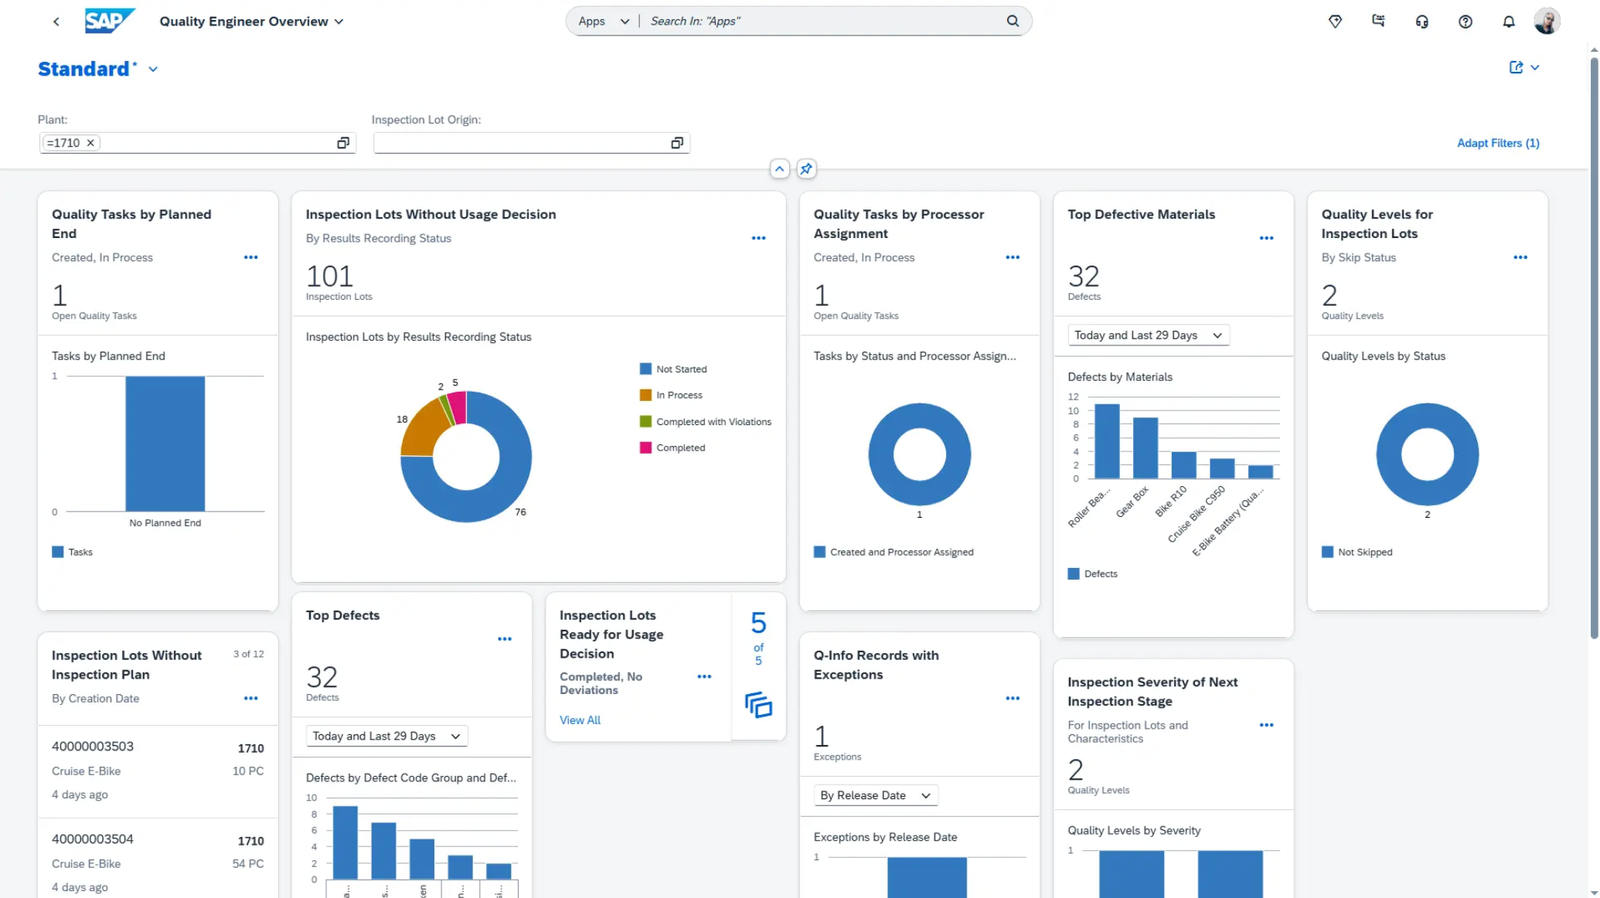Viewport: 1600px width, 898px height.
Task: Click Adapt Filters (1) link
Action: click(1497, 143)
